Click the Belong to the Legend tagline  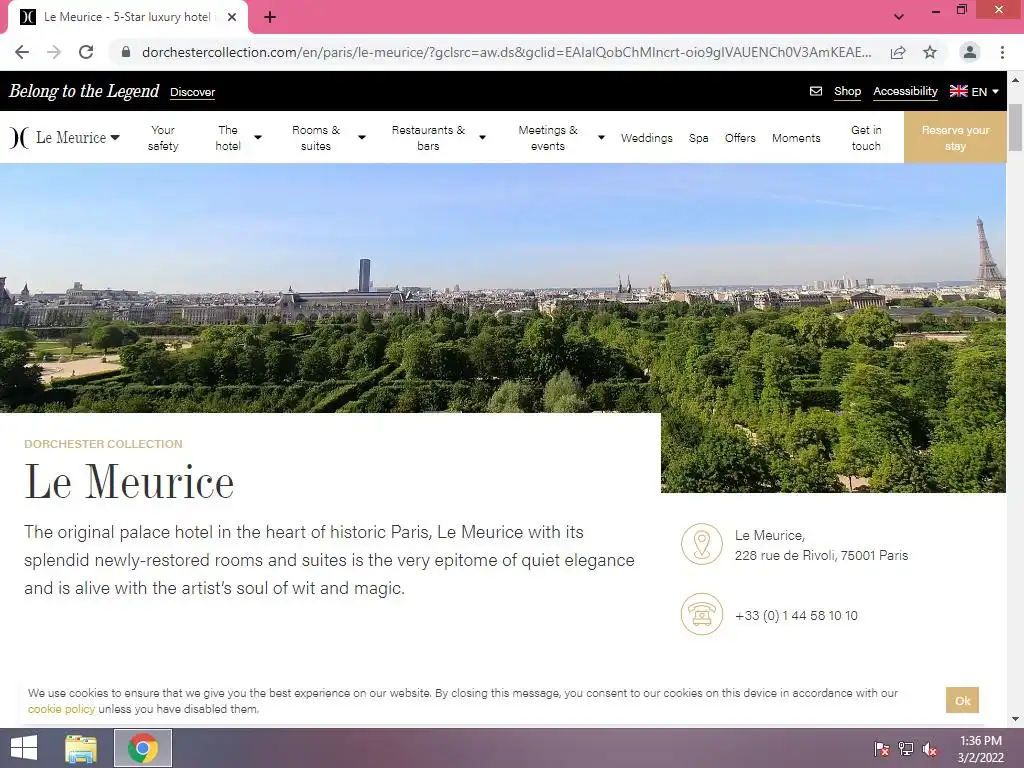(x=84, y=91)
